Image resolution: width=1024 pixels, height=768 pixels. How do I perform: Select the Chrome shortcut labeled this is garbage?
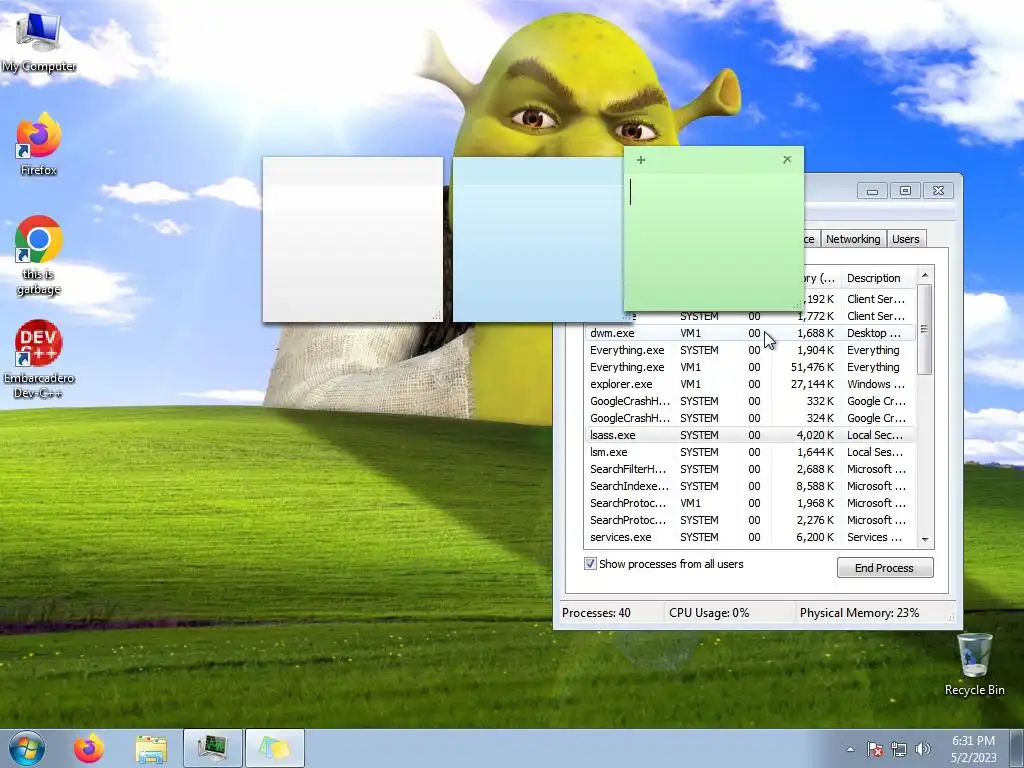[39, 256]
